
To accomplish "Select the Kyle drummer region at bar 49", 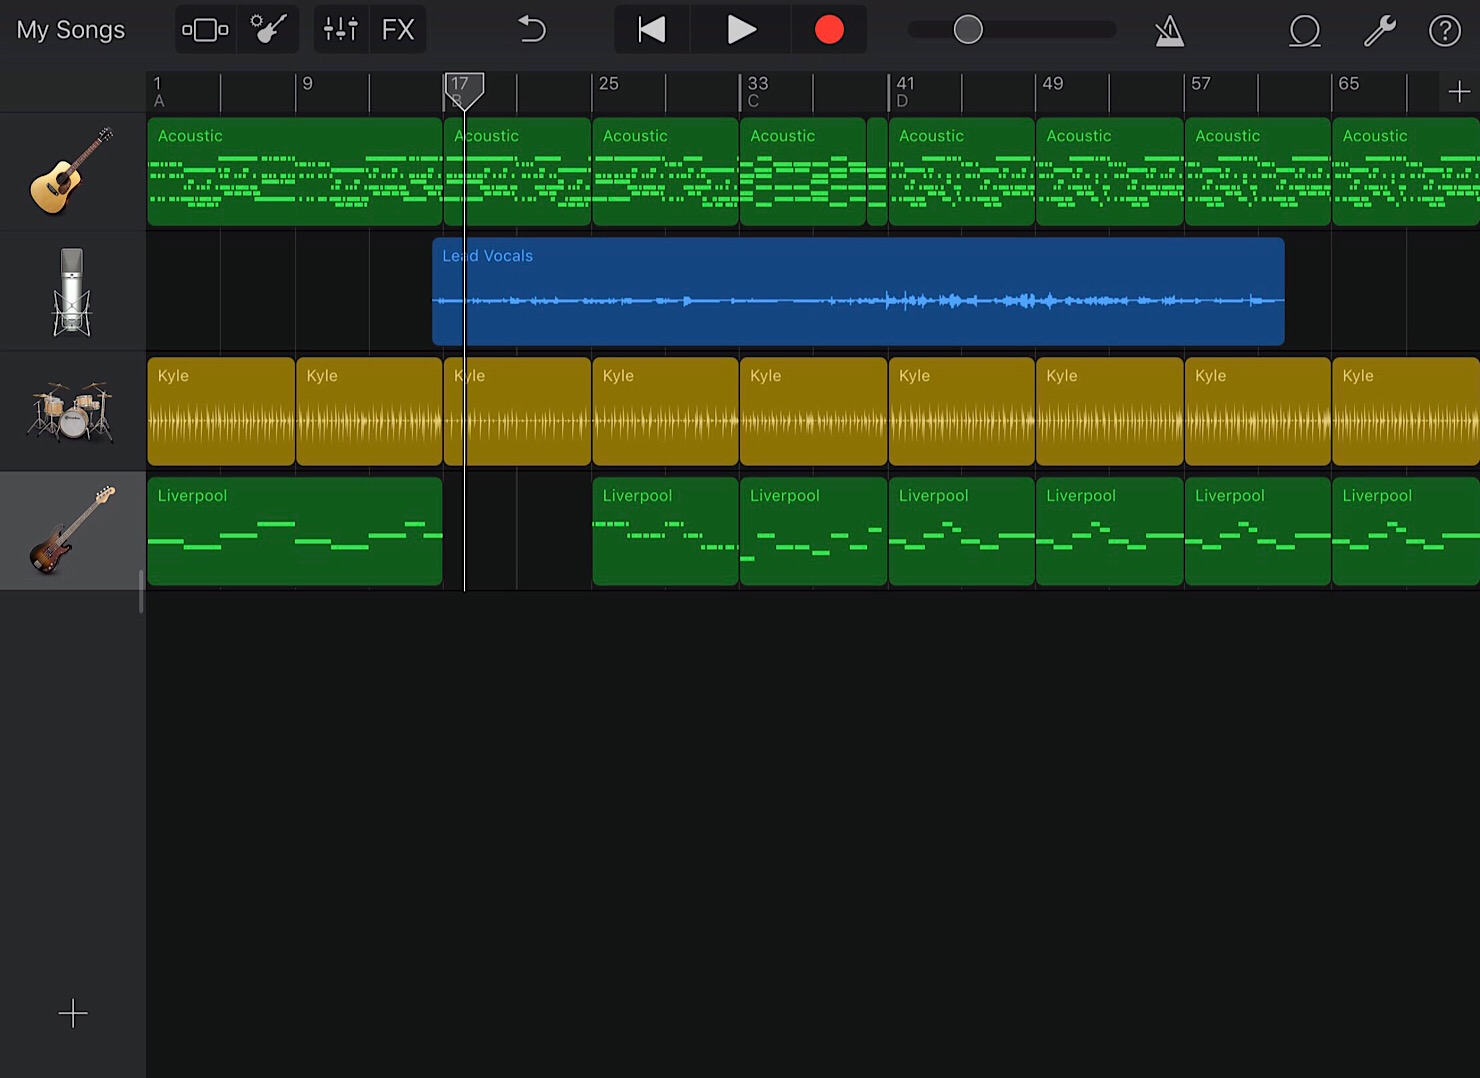I will [1110, 411].
